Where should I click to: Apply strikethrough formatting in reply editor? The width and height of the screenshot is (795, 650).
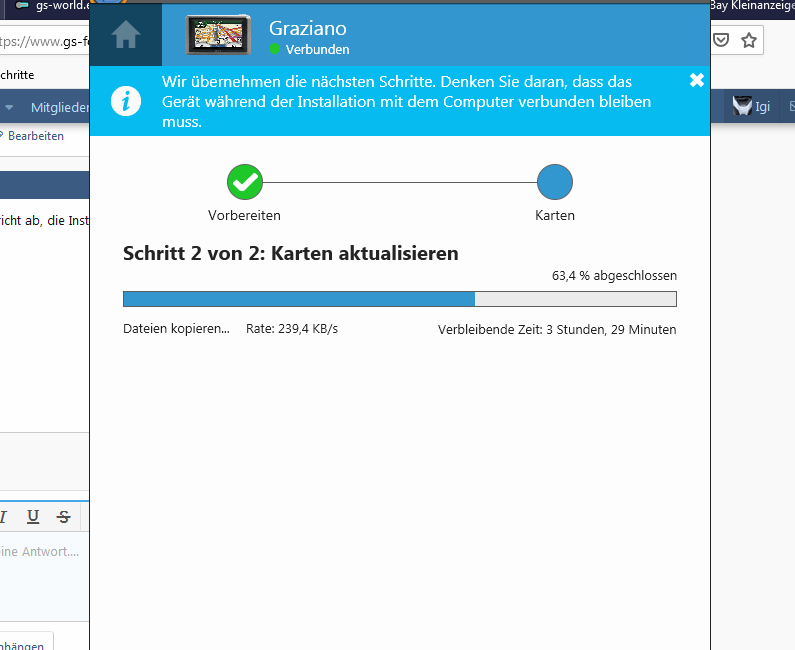coord(64,516)
